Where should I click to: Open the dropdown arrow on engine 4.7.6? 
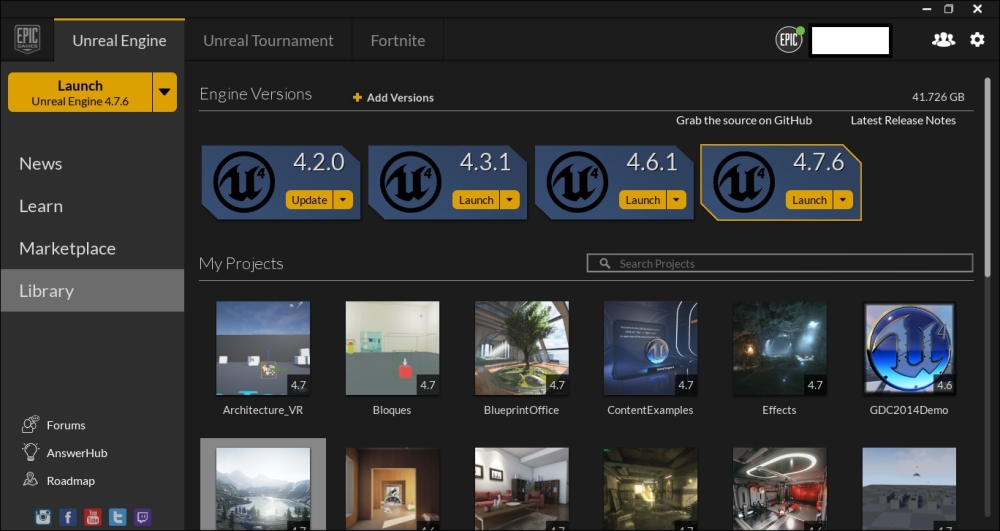click(843, 200)
